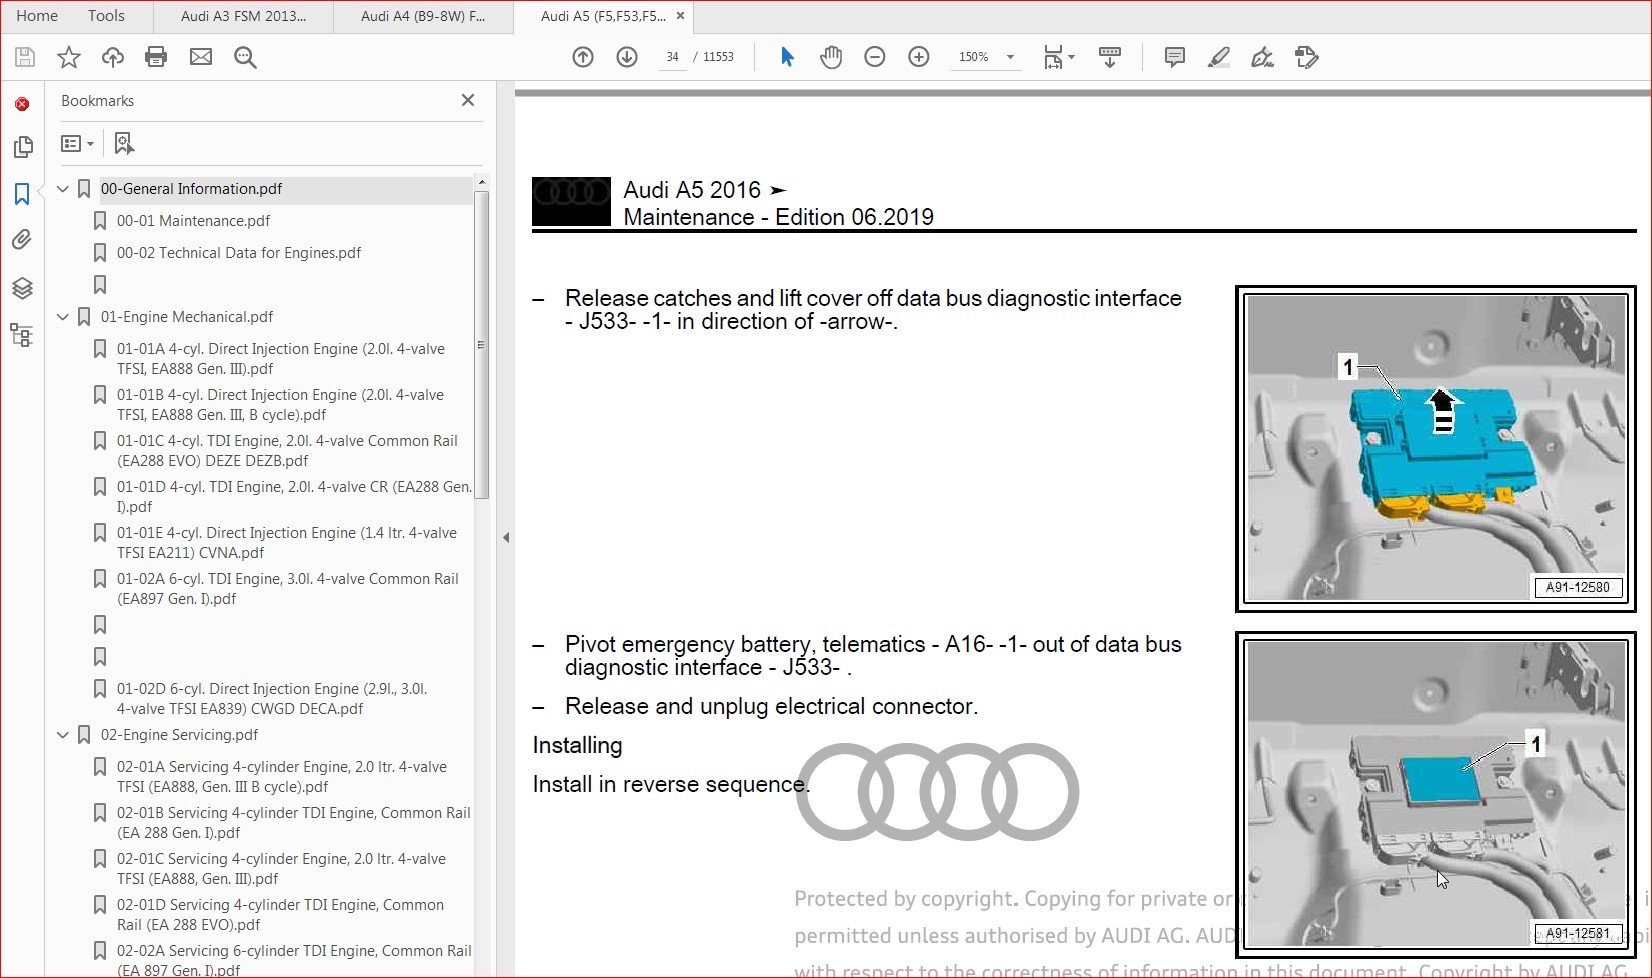The image size is (1652, 978).
Task: Click the red error icon in sidebar
Action: [22, 104]
